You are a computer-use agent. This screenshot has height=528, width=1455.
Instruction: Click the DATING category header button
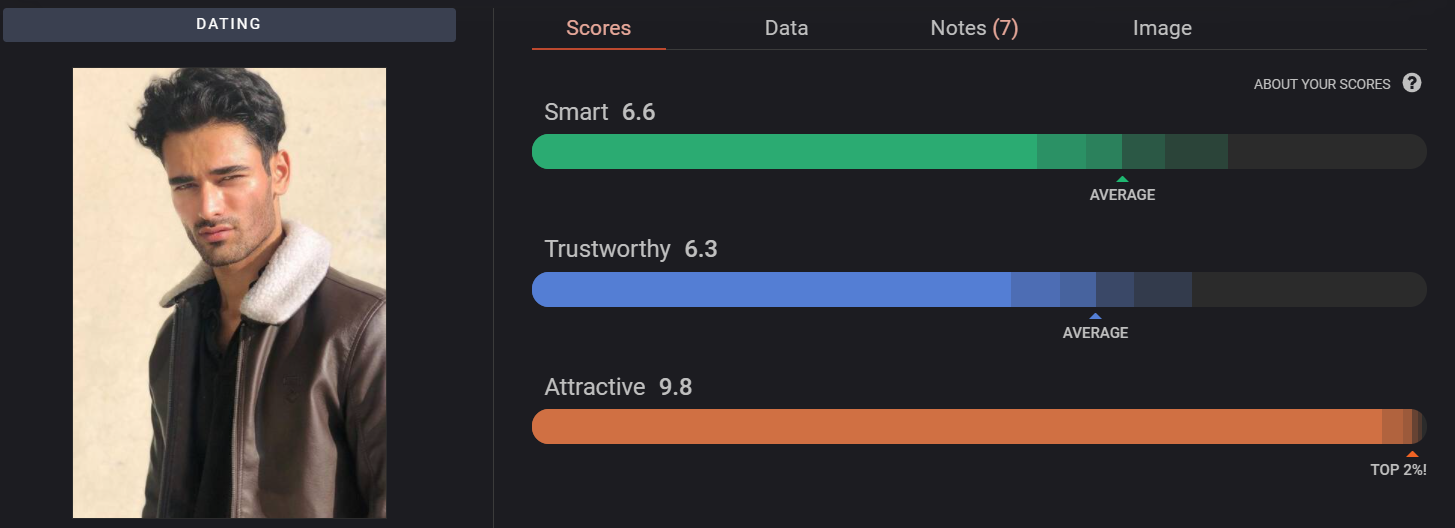point(229,25)
